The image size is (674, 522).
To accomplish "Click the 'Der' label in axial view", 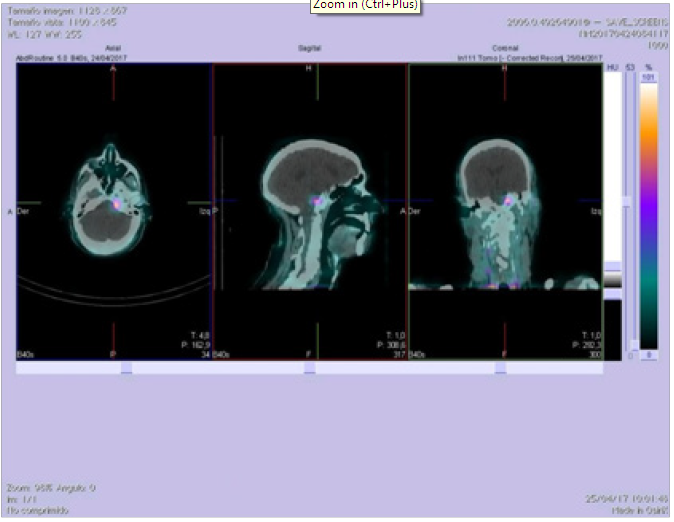I will [23, 212].
